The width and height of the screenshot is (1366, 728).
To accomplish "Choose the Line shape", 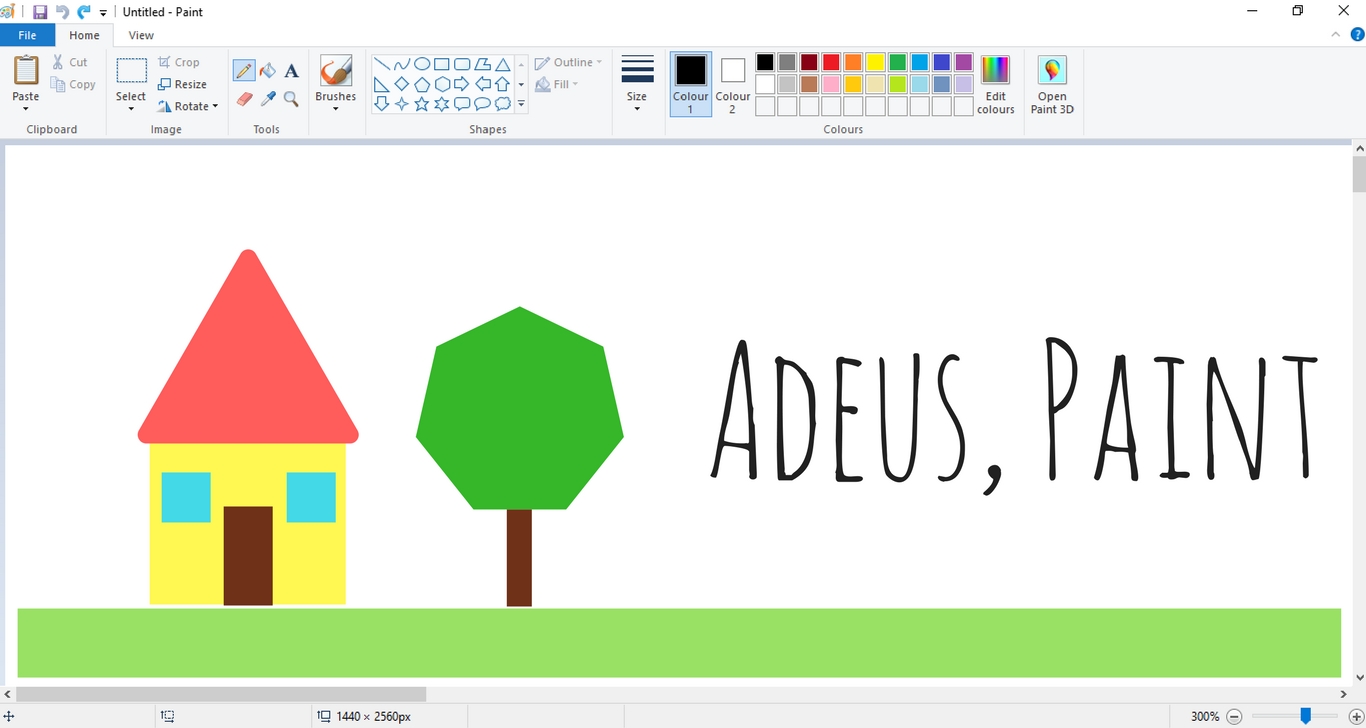I will coord(381,64).
